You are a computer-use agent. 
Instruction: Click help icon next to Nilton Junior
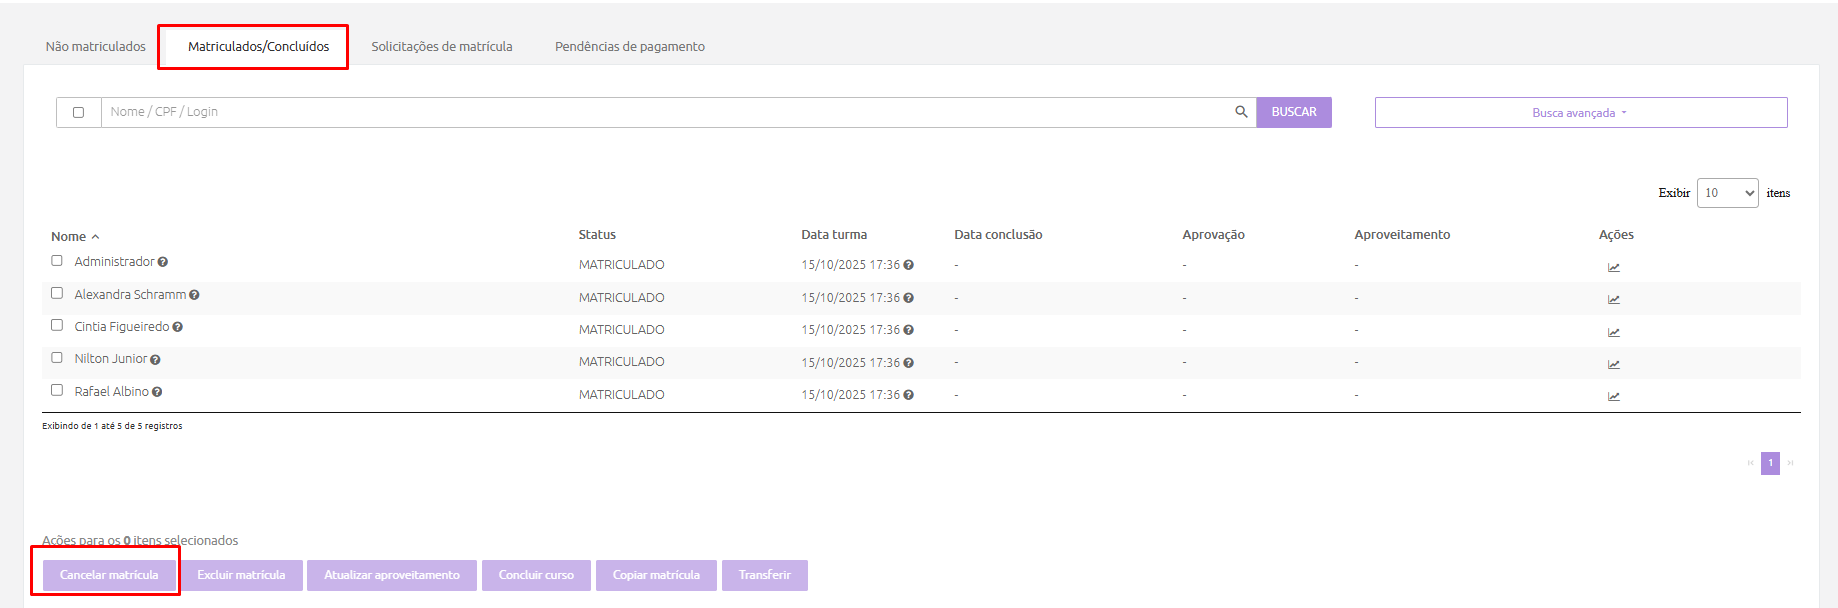point(155,360)
